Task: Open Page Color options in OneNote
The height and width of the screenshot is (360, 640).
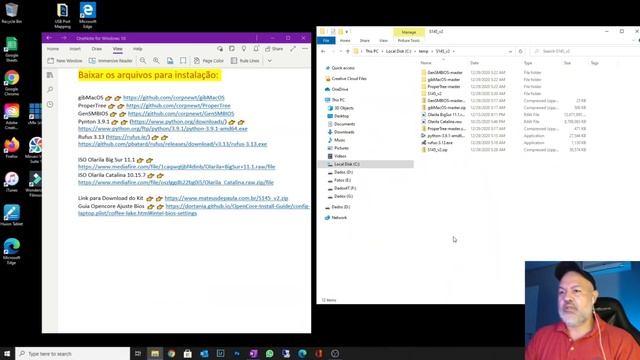Action: pos(209,61)
